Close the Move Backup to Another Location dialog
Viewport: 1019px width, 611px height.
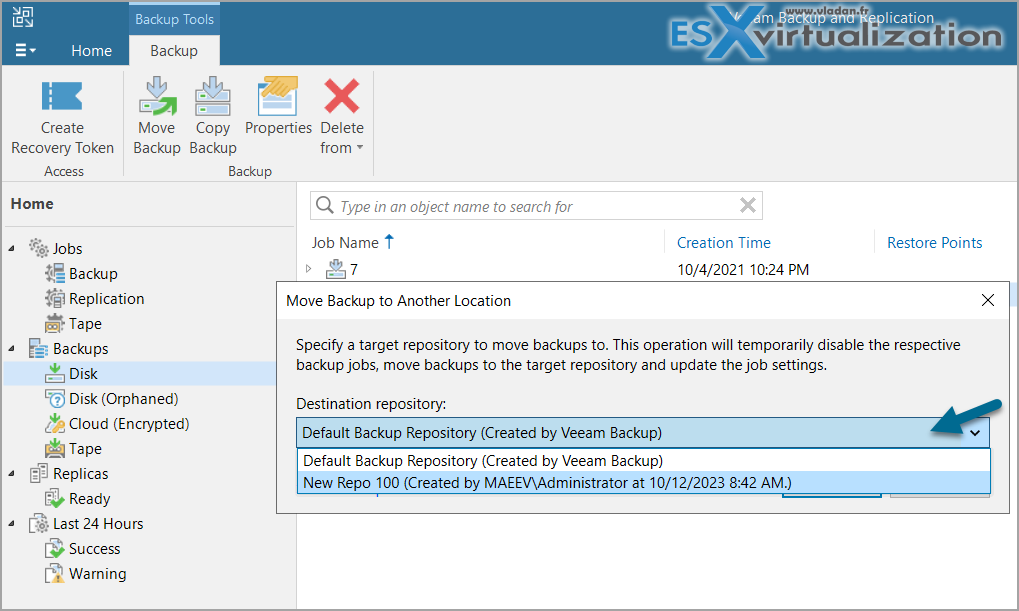click(988, 300)
